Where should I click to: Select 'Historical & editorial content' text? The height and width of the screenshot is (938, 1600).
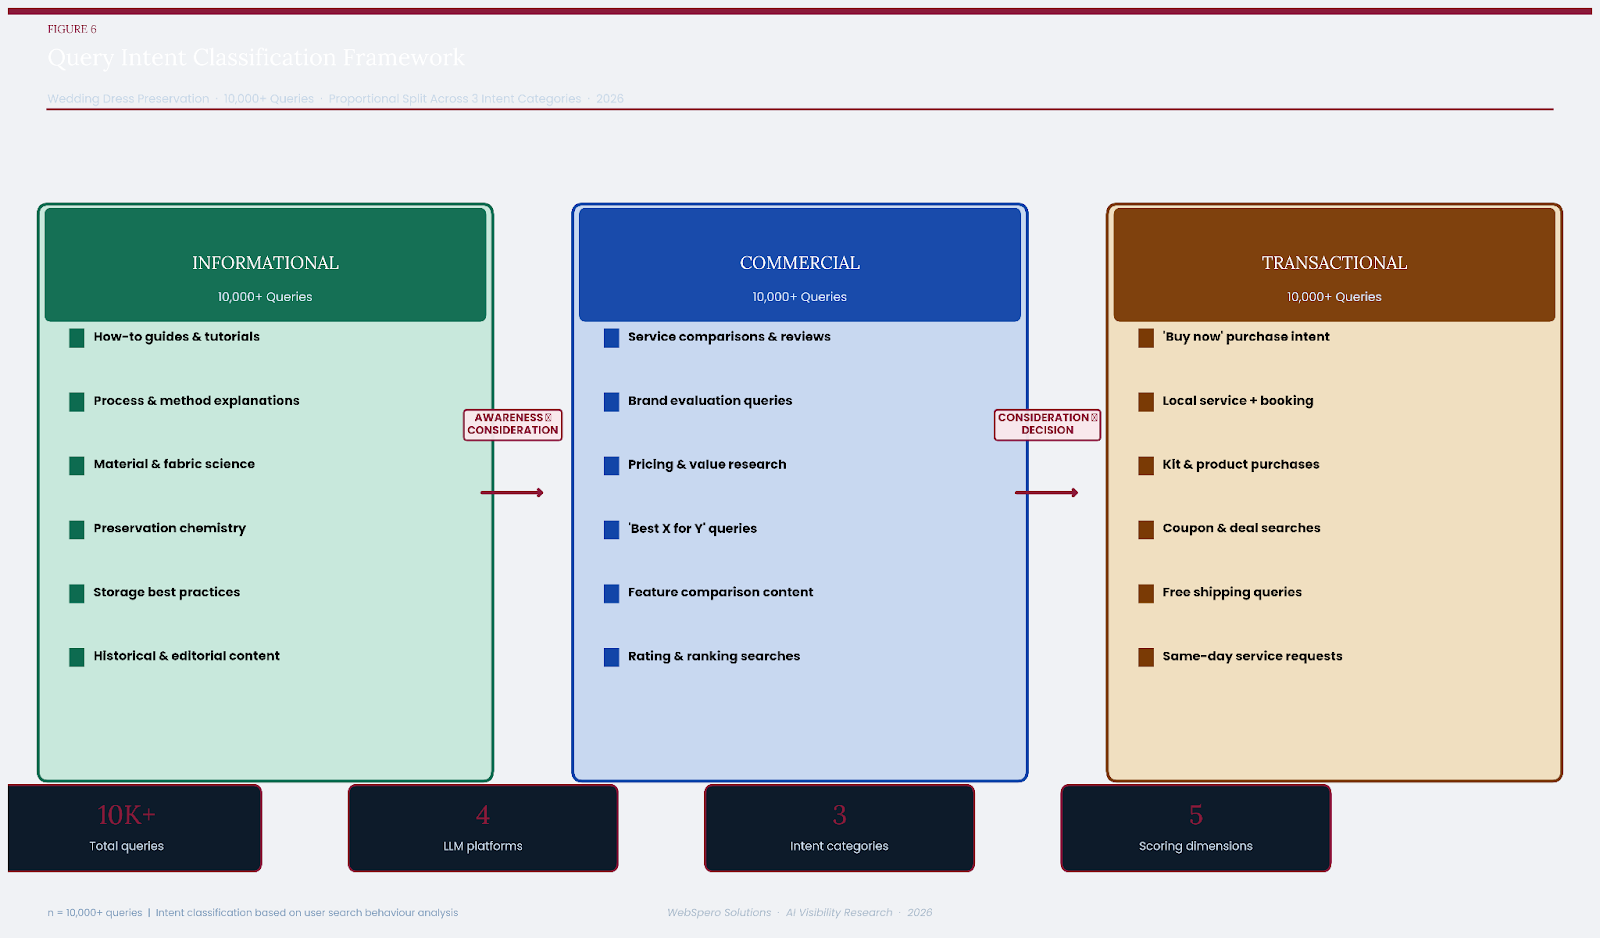(x=187, y=656)
